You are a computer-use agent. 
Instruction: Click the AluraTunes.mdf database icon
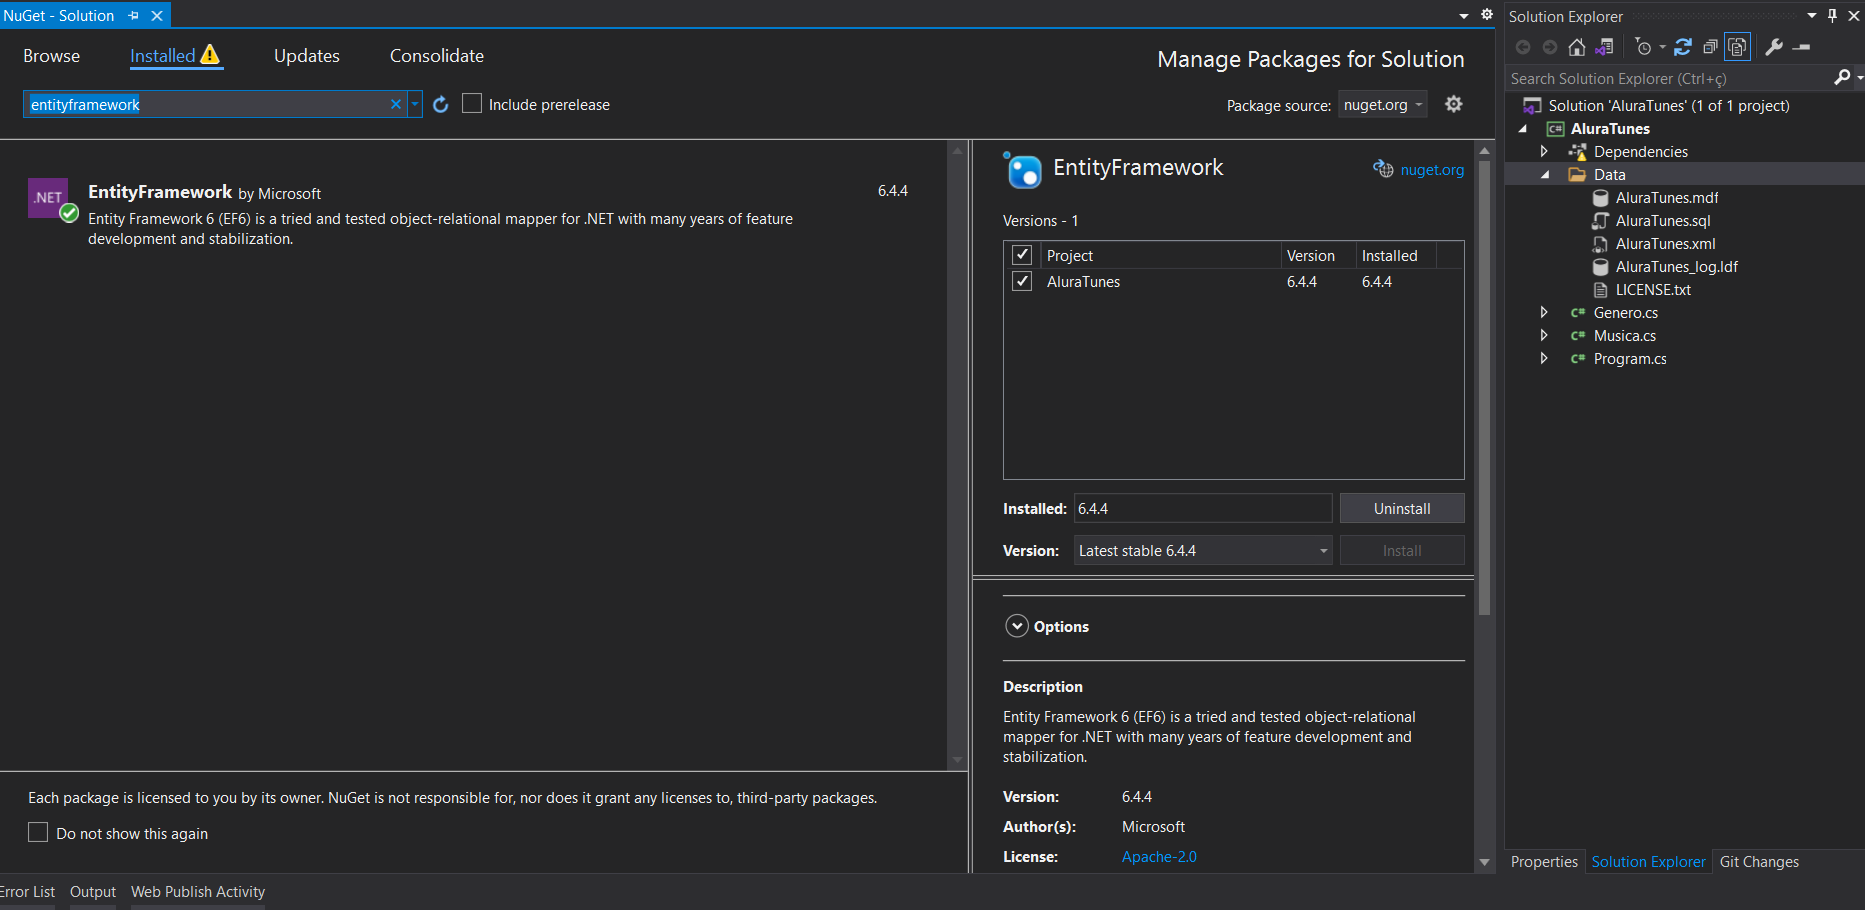pos(1600,198)
